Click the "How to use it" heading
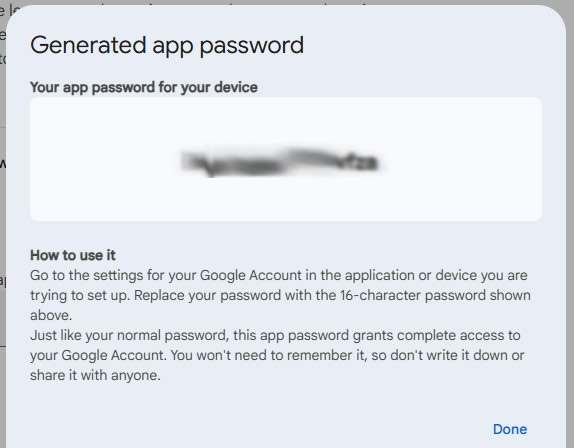The height and width of the screenshot is (448, 574). [73, 255]
